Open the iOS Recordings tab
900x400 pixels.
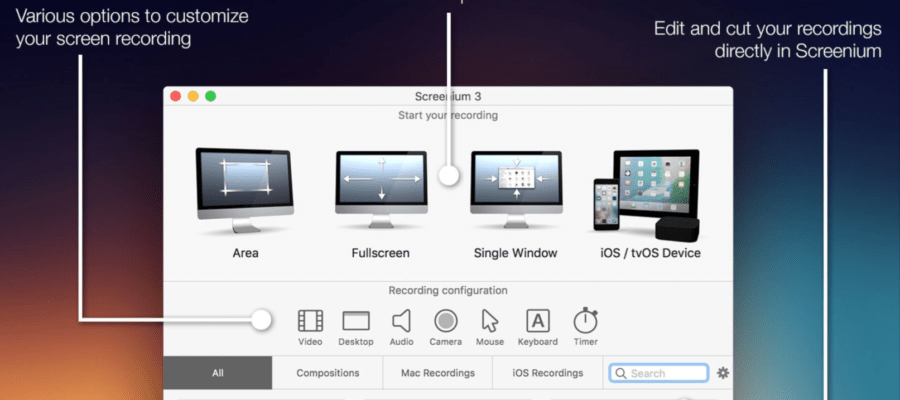pos(548,373)
